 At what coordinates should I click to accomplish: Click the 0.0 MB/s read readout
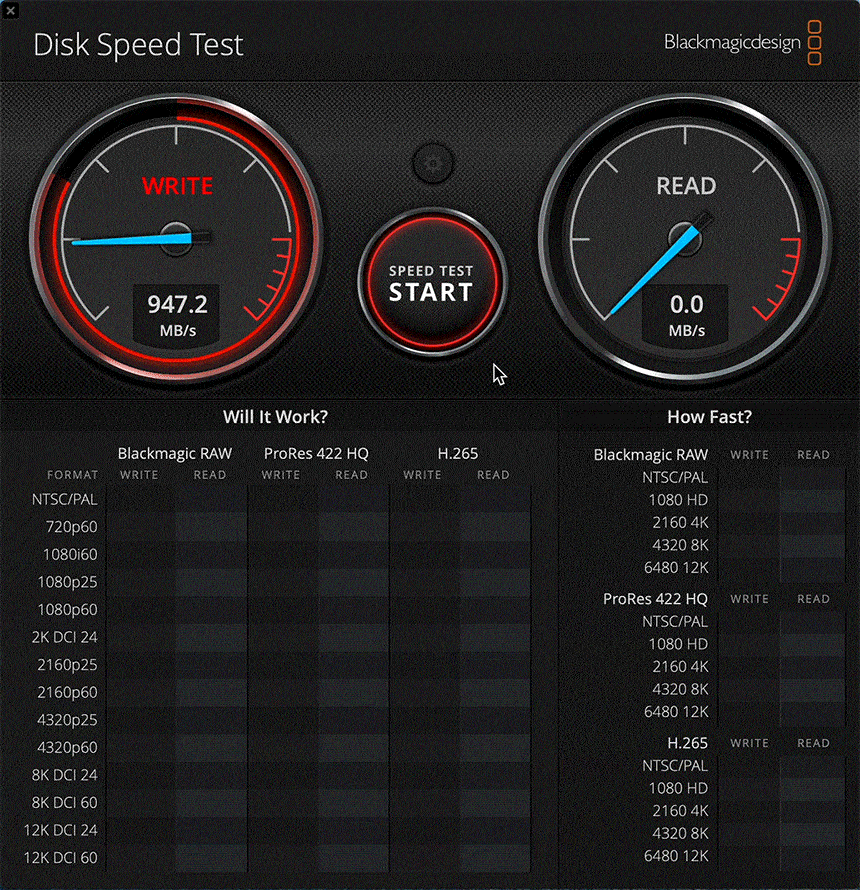point(686,315)
